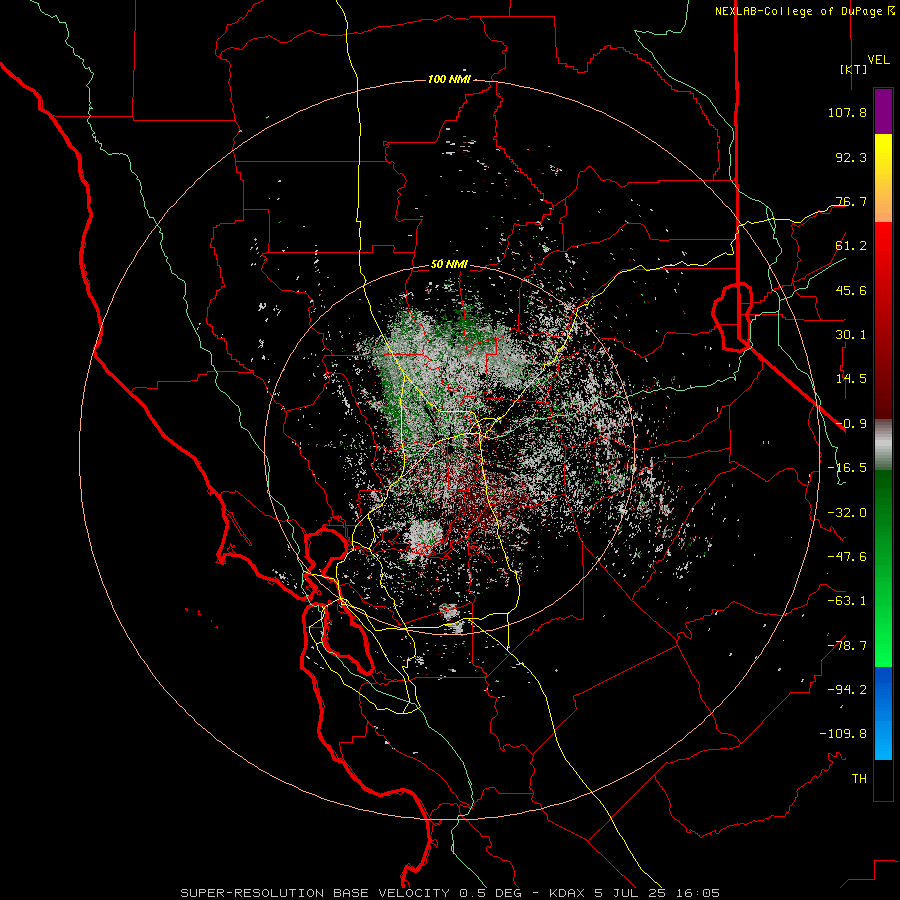
Task: Click the -47.6 velocity scale value
Action: click(847, 557)
